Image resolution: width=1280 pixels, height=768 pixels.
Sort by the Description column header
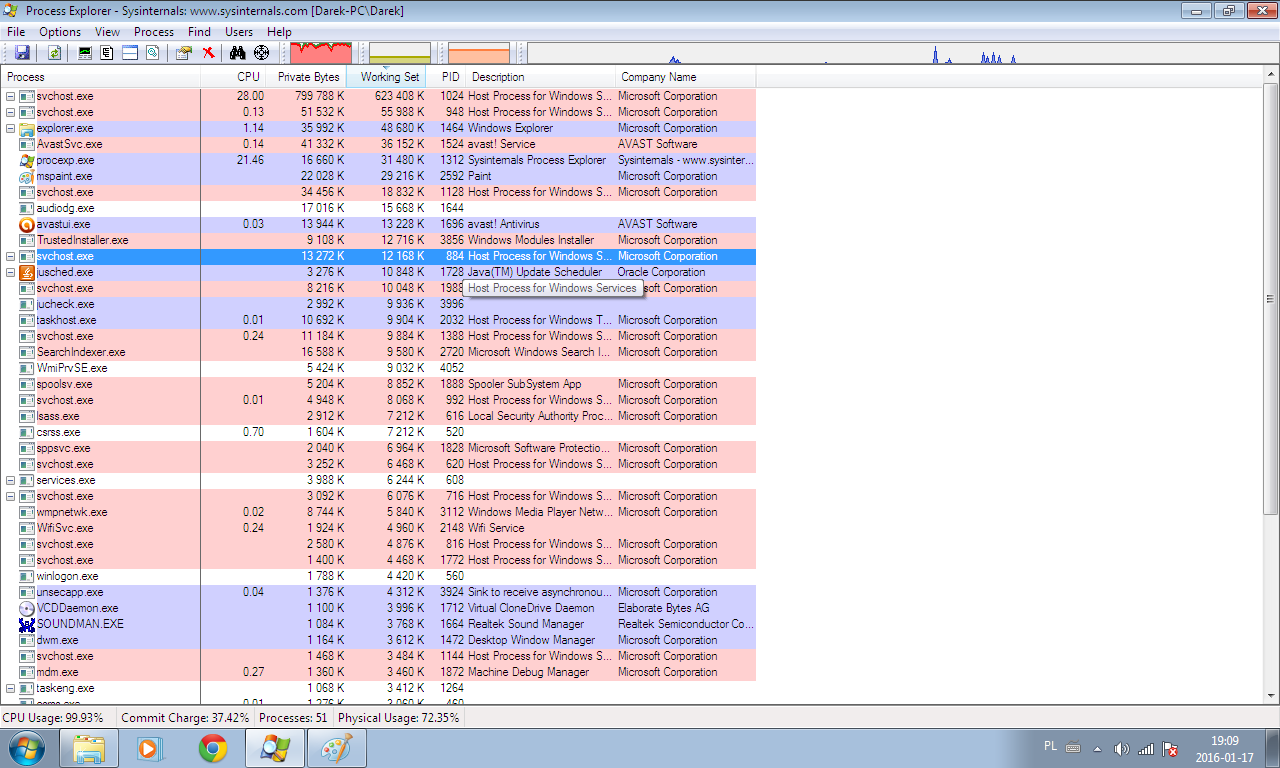(540, 77)
